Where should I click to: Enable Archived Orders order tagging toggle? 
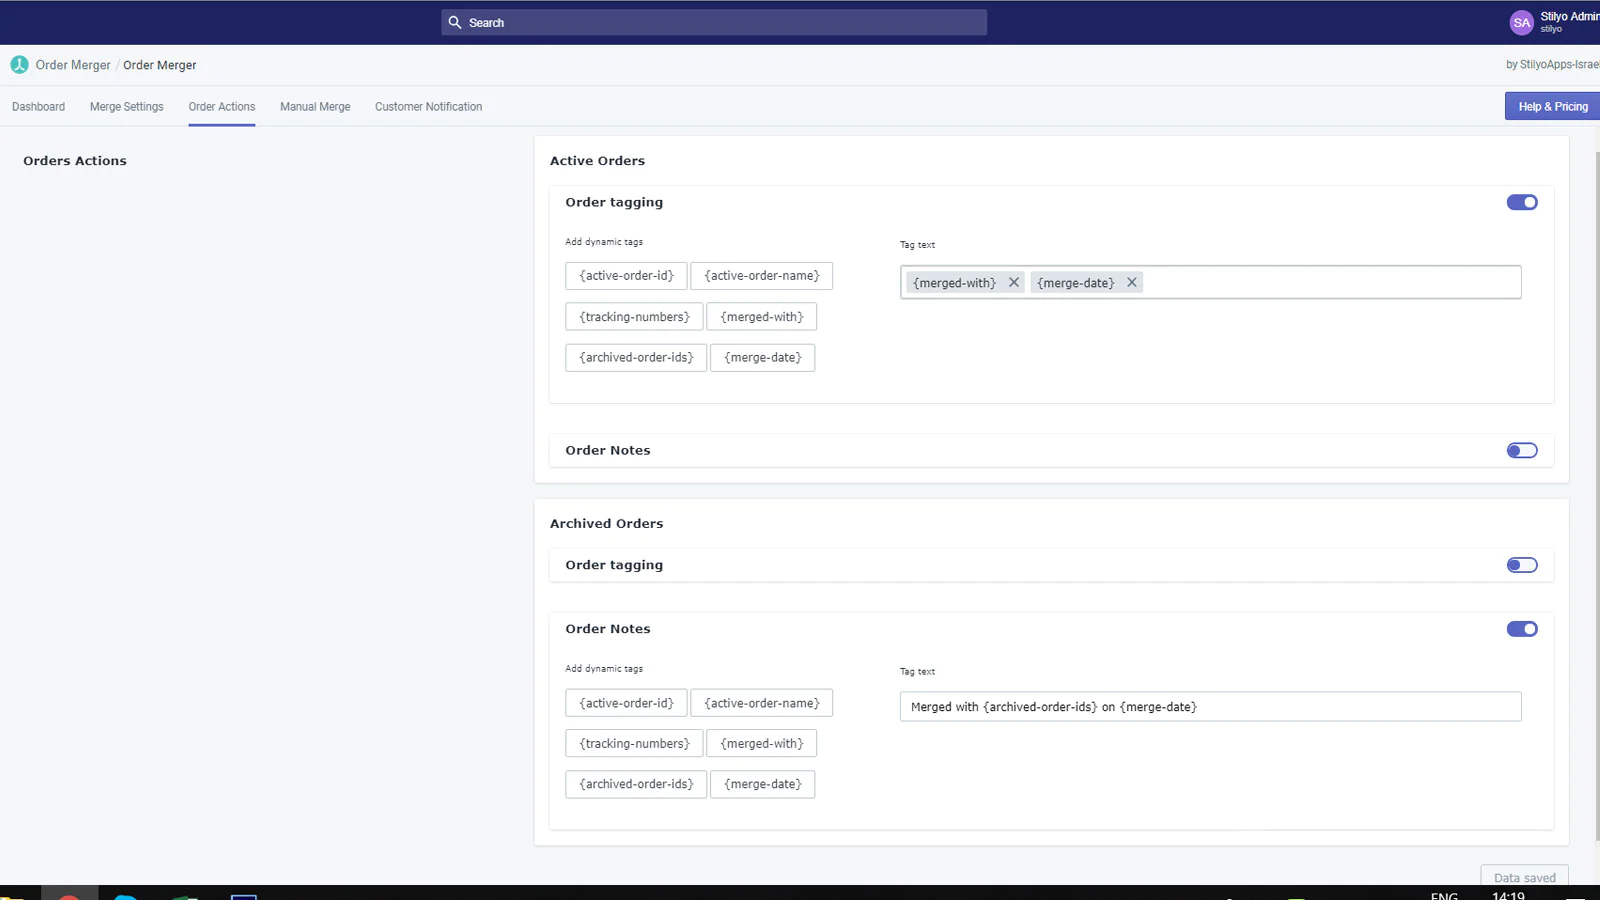click(x=1522, y=565)
